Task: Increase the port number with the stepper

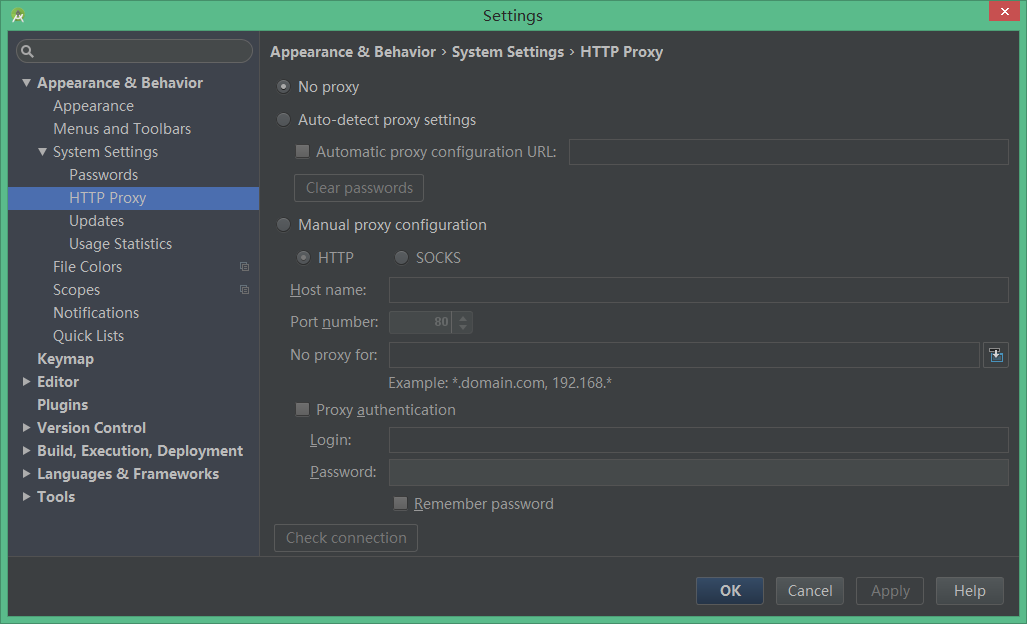Action: coord(462,317)
